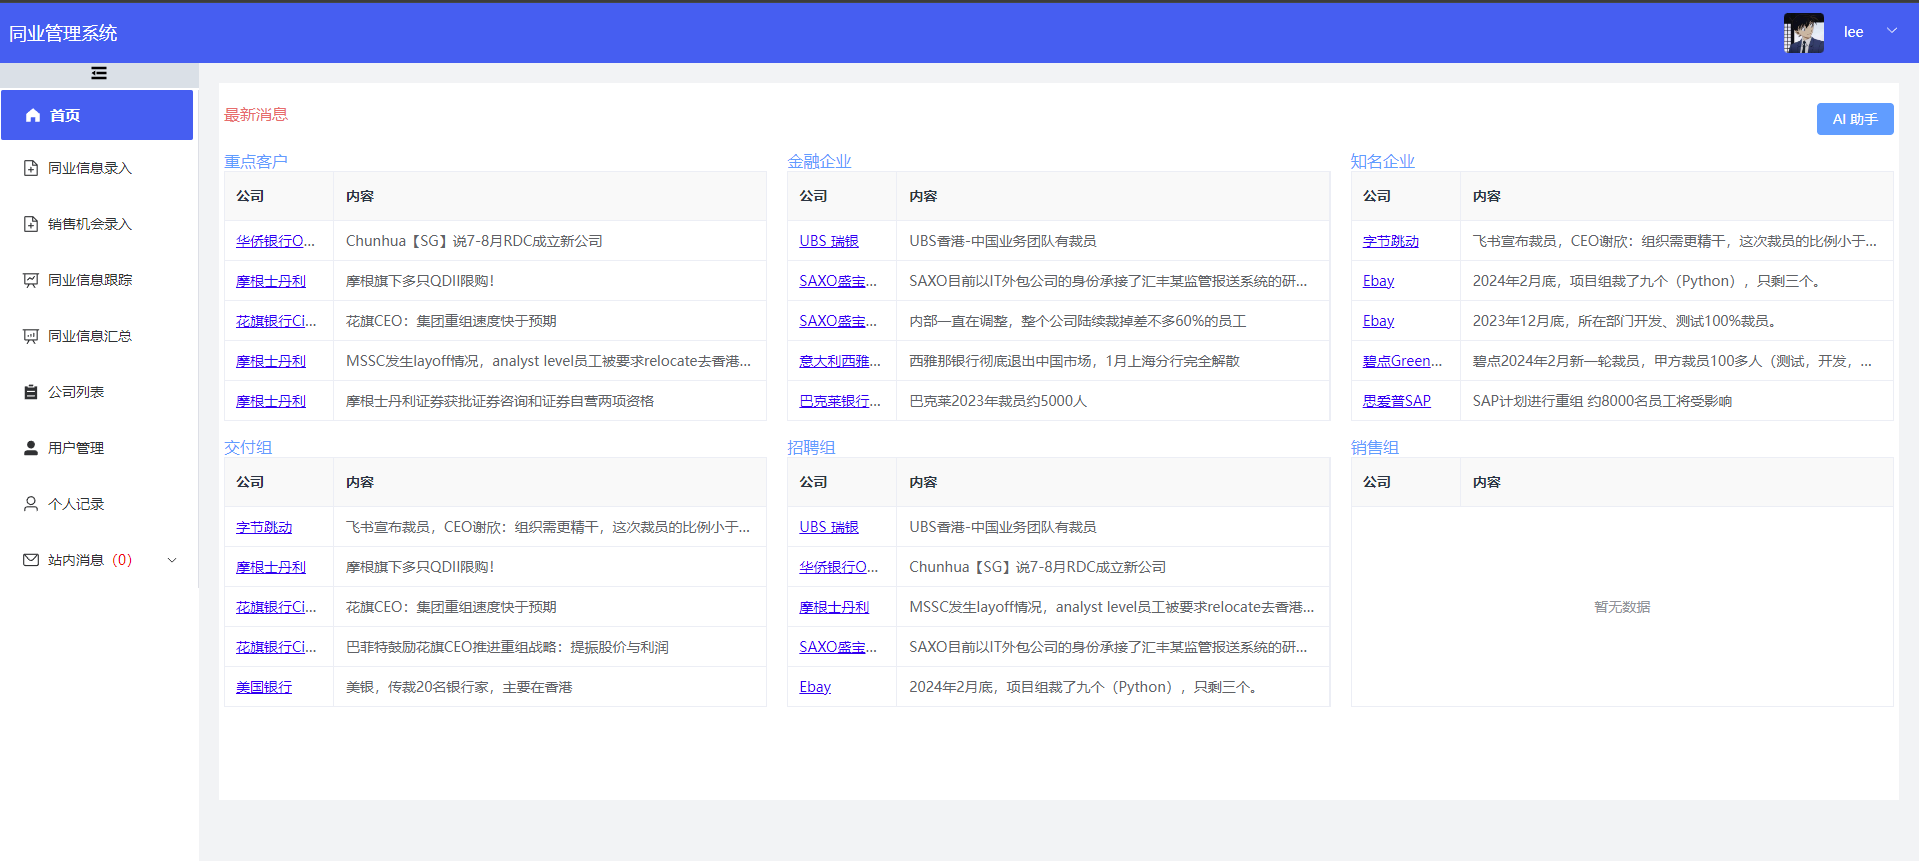The width and height of the screenshot is (1919, 861).
Task: Open 摩根士丹利 link for QDII限购 row in 重点客户
Action: tap(271, 281)
